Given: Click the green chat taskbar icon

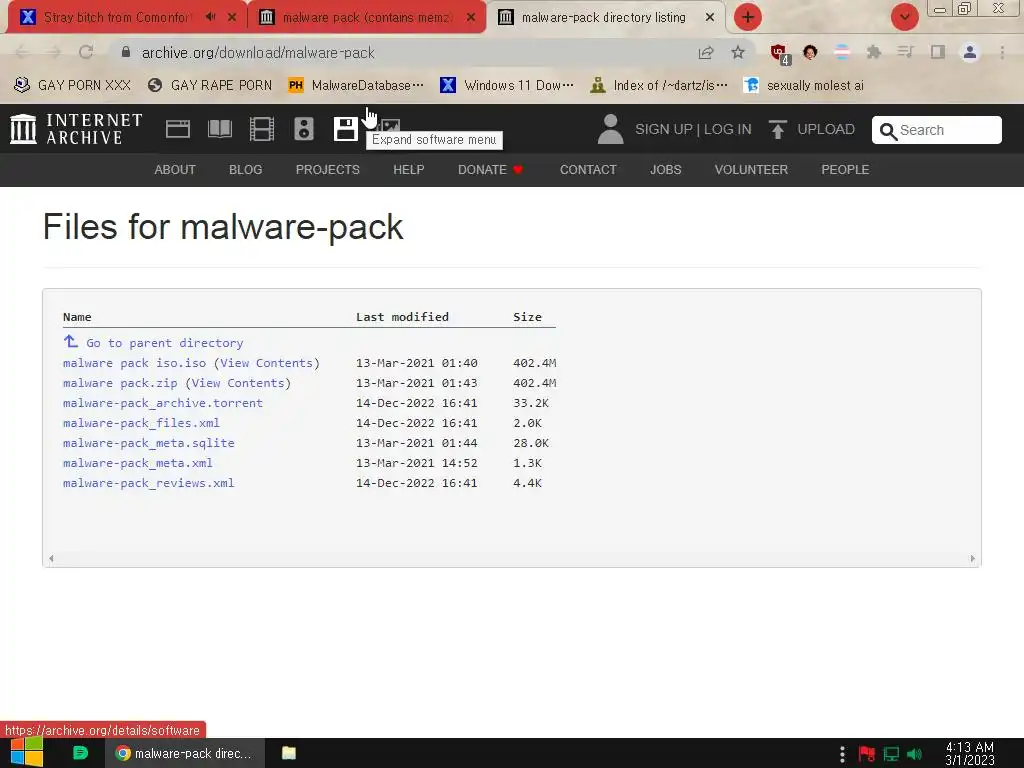Looking at the screenshot, I should pyautogui.click(x=80, y=753).
